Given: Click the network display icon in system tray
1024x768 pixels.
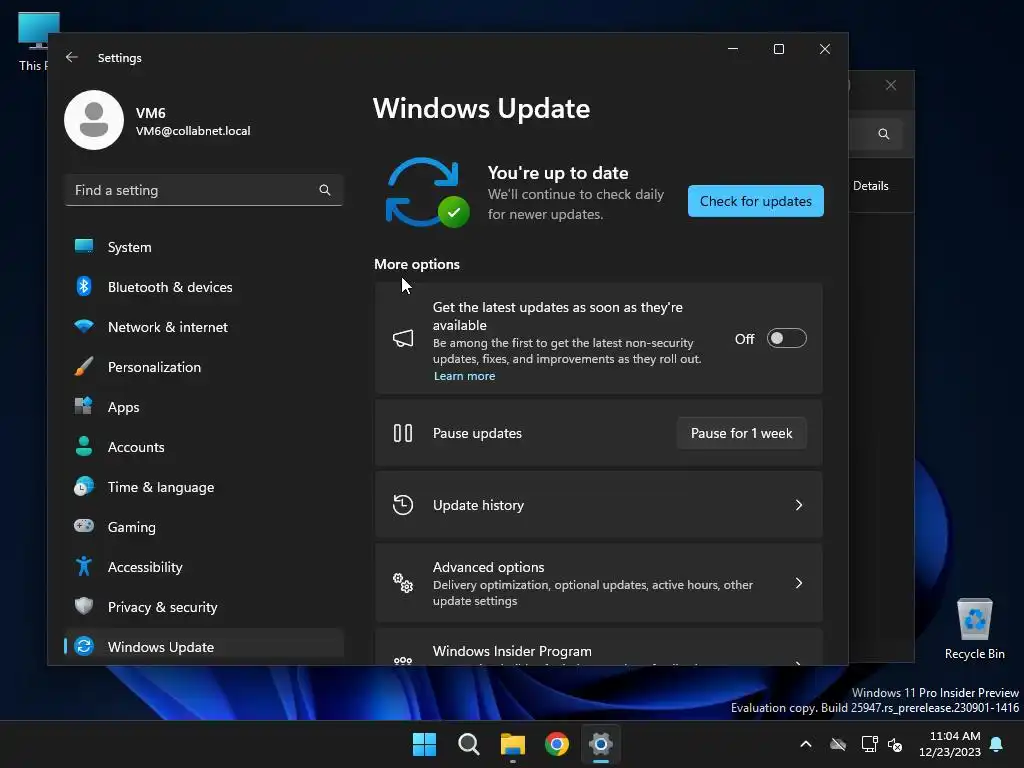Looking at the screenshot, I should pos(869,744).
